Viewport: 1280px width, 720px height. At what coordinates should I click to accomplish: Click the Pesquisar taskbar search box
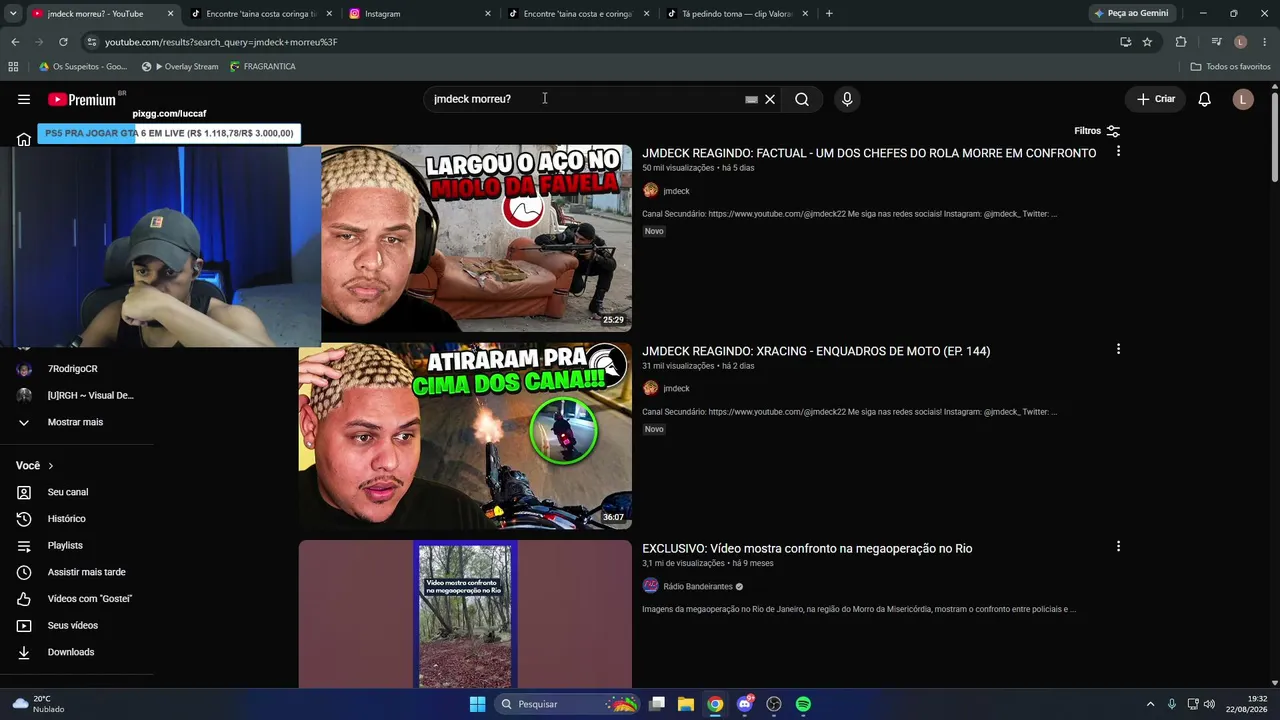[567, 704]
